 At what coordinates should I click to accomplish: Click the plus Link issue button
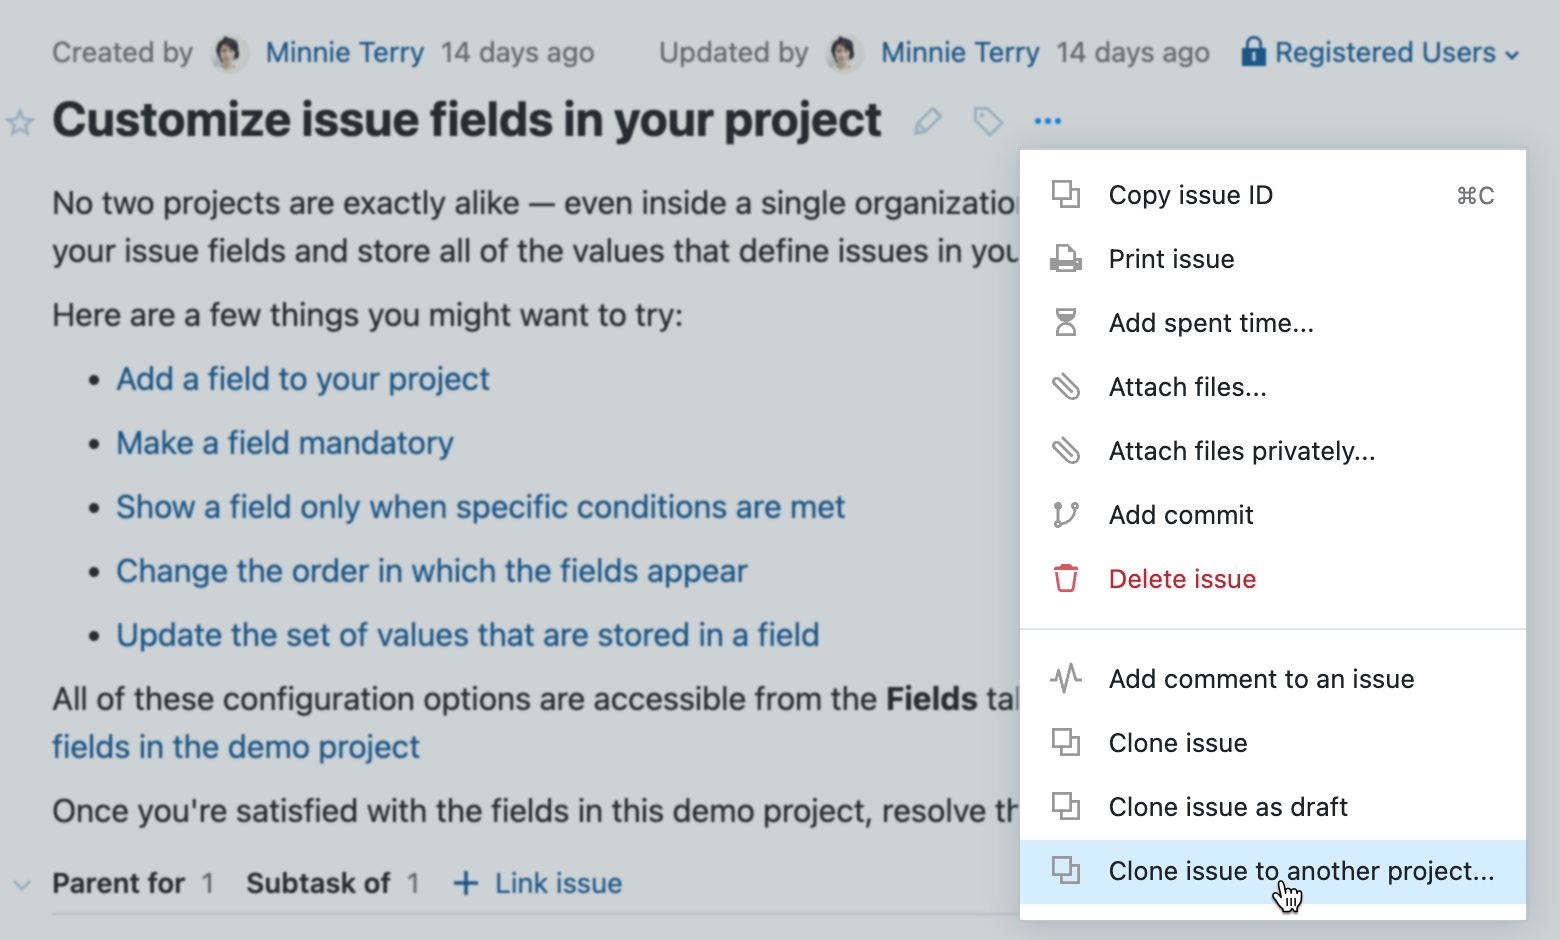point(538,884)
